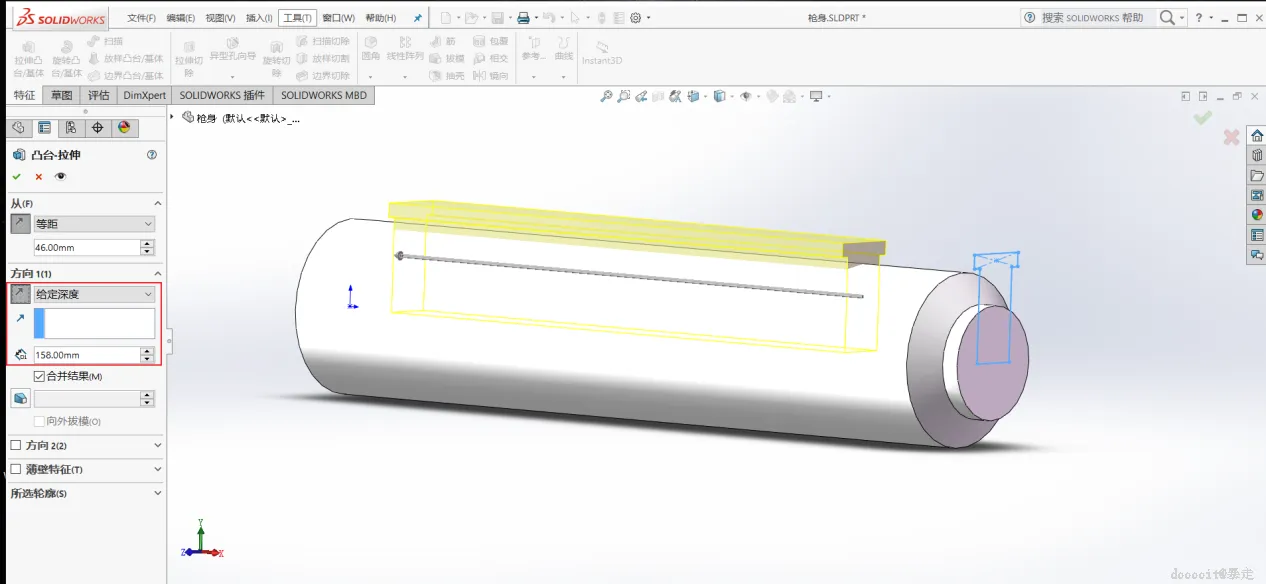Open the FeatureManager design tree tab
1266x584 pixels.
[18, 127]
